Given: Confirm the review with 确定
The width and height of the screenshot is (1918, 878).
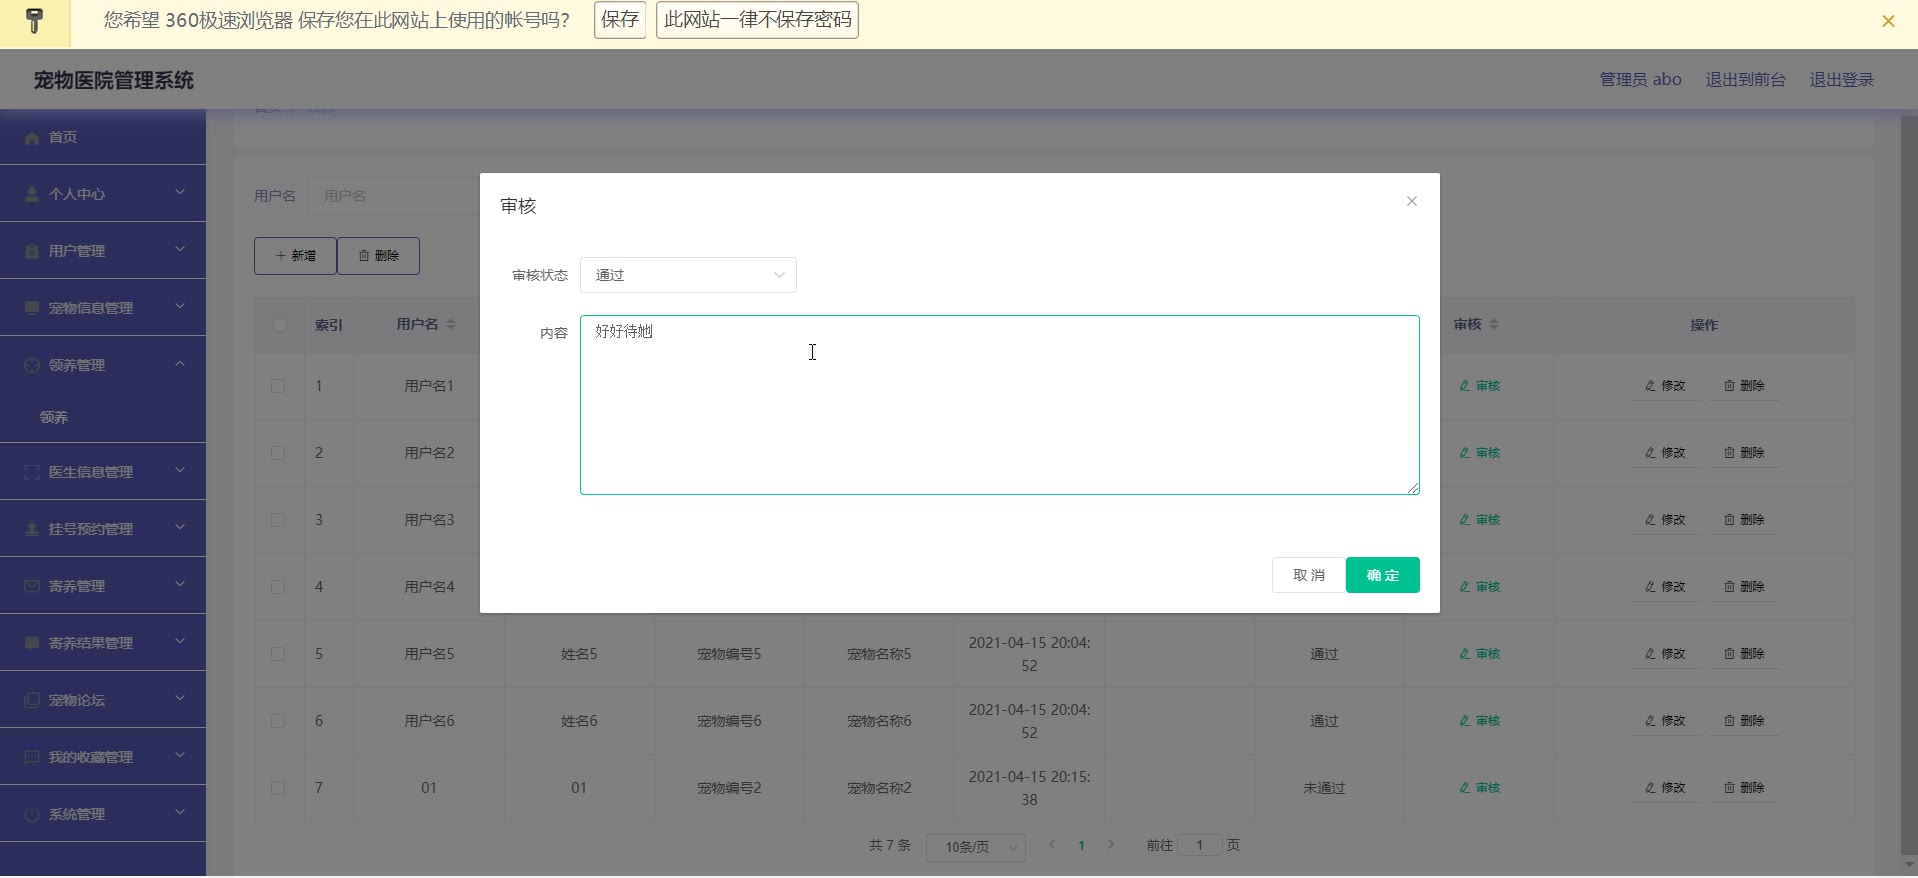Looking at the screenshot, I should point(1383,575).
